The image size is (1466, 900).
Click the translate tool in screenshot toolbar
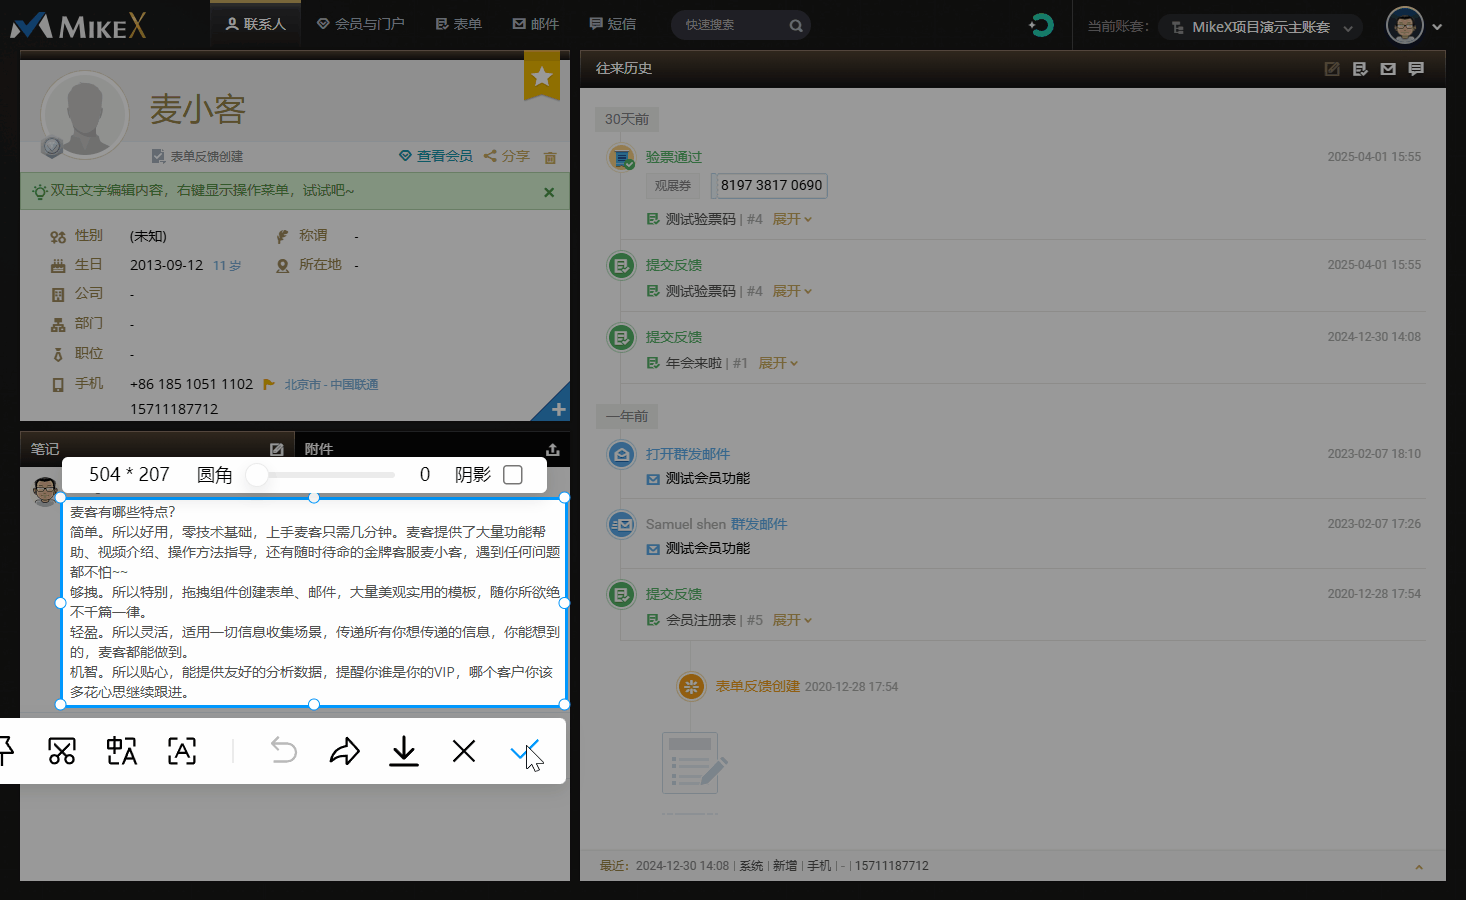[x=122, y=751]
